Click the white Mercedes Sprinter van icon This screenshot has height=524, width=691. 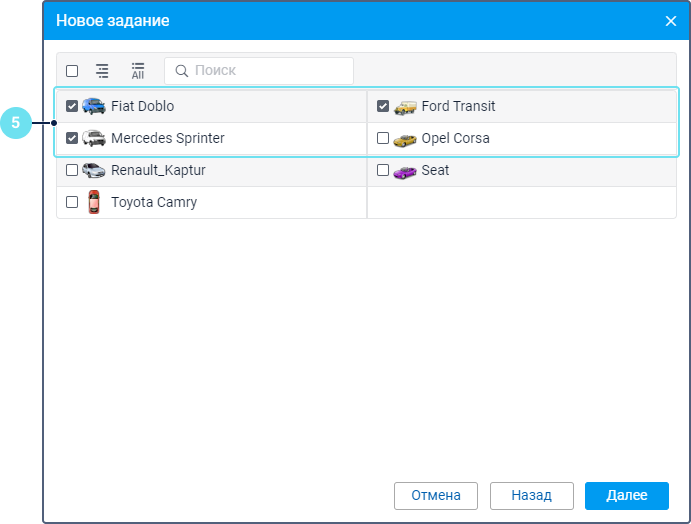pyautogui.click(x=94, y=138)
